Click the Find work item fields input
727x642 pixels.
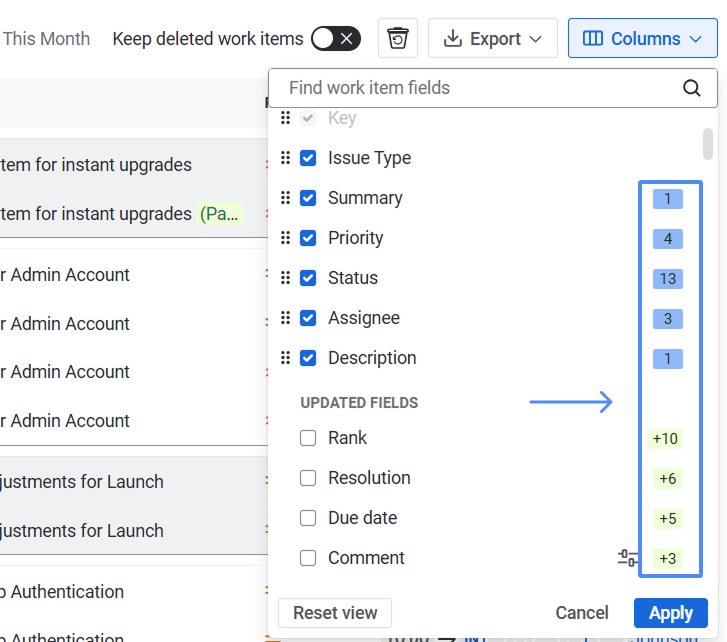[480, 88]
